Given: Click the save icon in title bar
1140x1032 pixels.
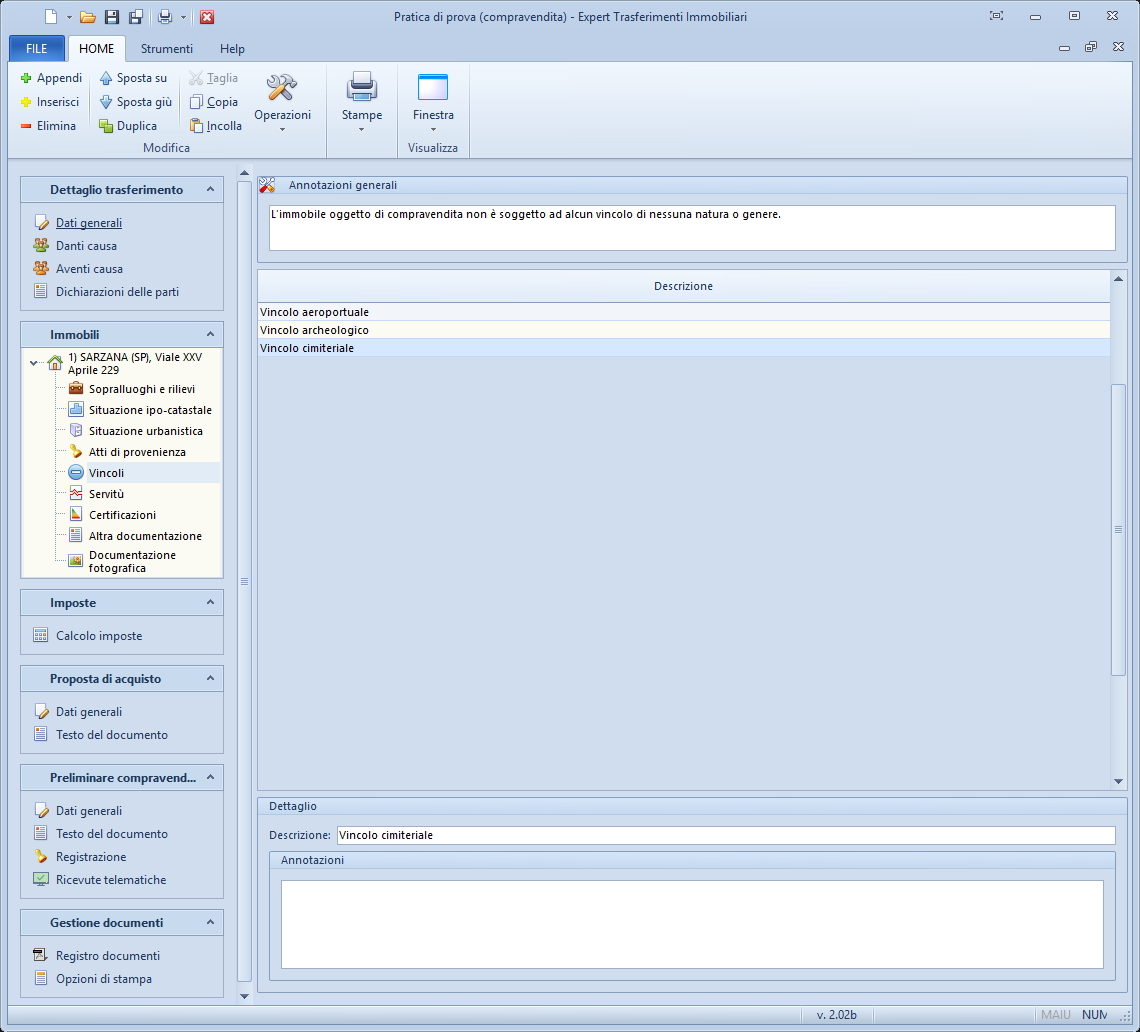Looking at the screenshot, I should tap(112, 17).
